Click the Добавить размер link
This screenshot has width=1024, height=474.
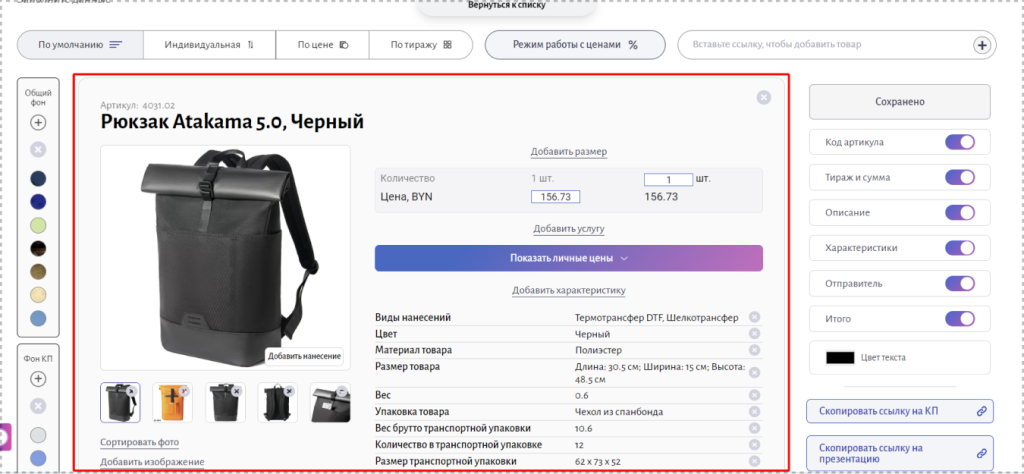[568, 151]
